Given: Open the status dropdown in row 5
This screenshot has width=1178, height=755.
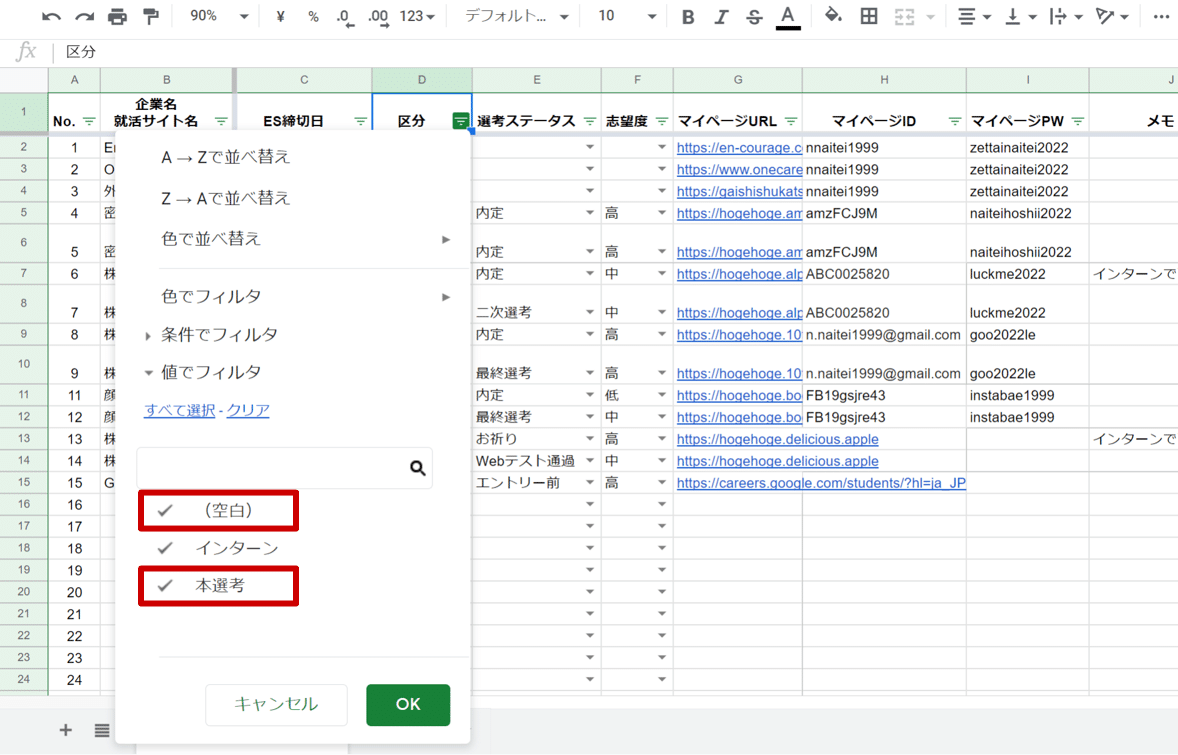Looking at the screenshot, I should click(590, 213).
